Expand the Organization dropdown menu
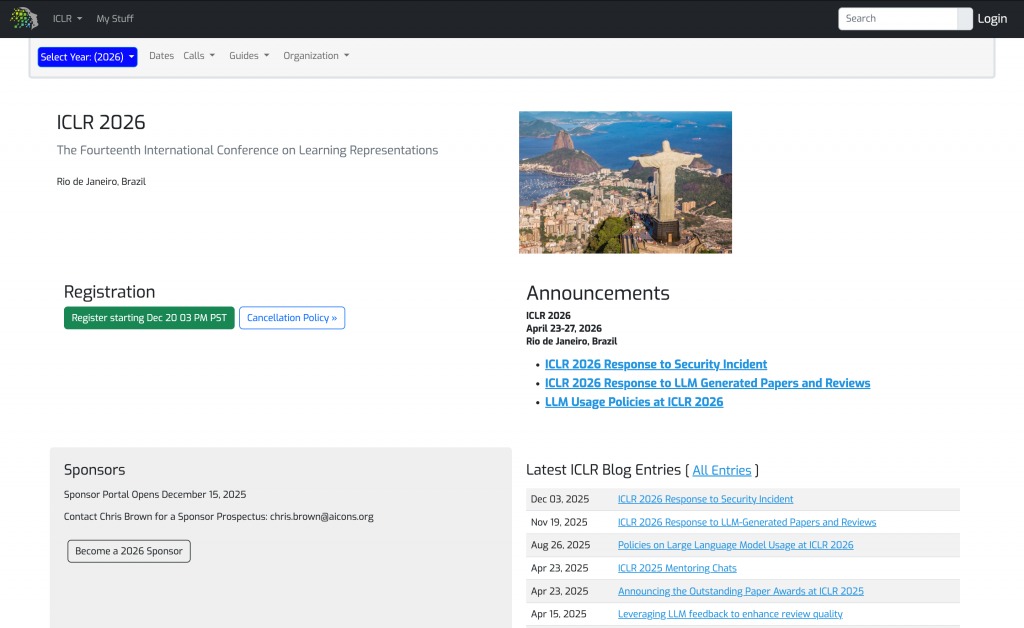Screen dimensions: 1024x628 (x=316, y=56)
